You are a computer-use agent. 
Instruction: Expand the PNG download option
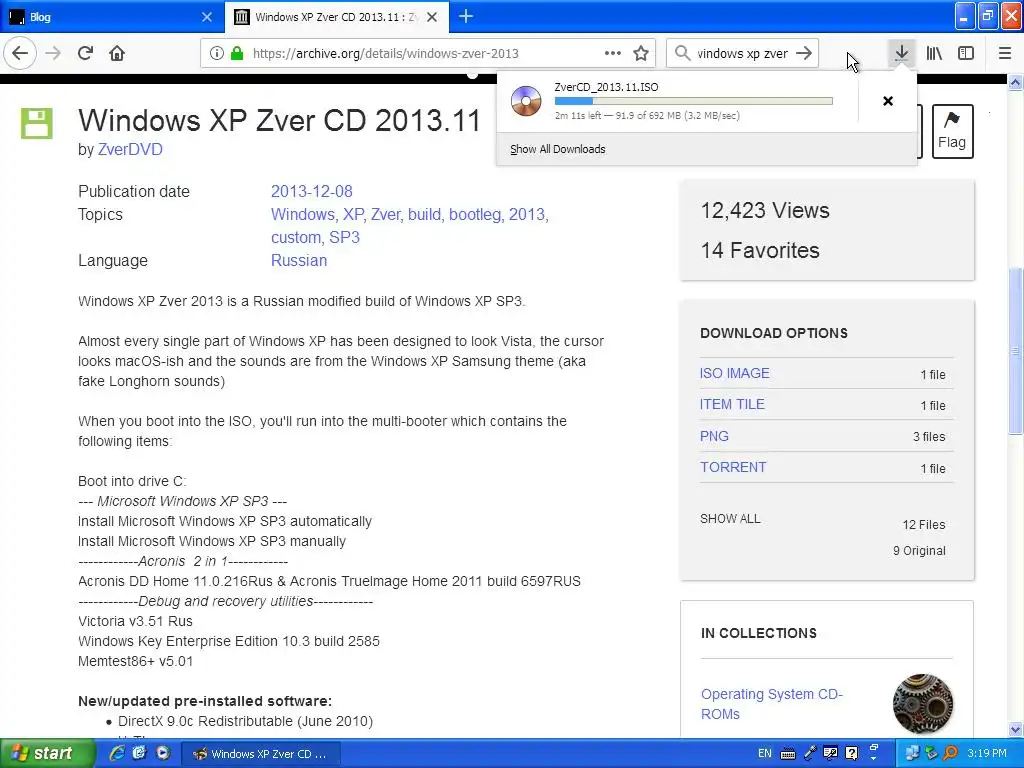point(714,436)
